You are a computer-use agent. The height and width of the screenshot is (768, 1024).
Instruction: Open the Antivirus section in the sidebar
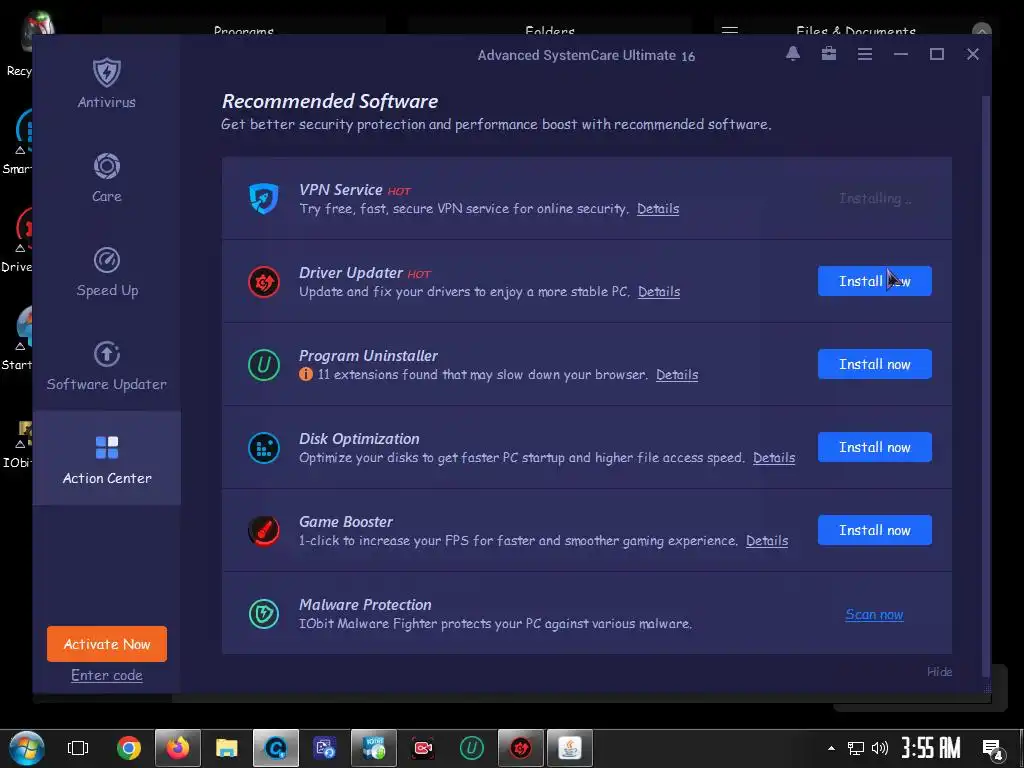pos(106,83)
